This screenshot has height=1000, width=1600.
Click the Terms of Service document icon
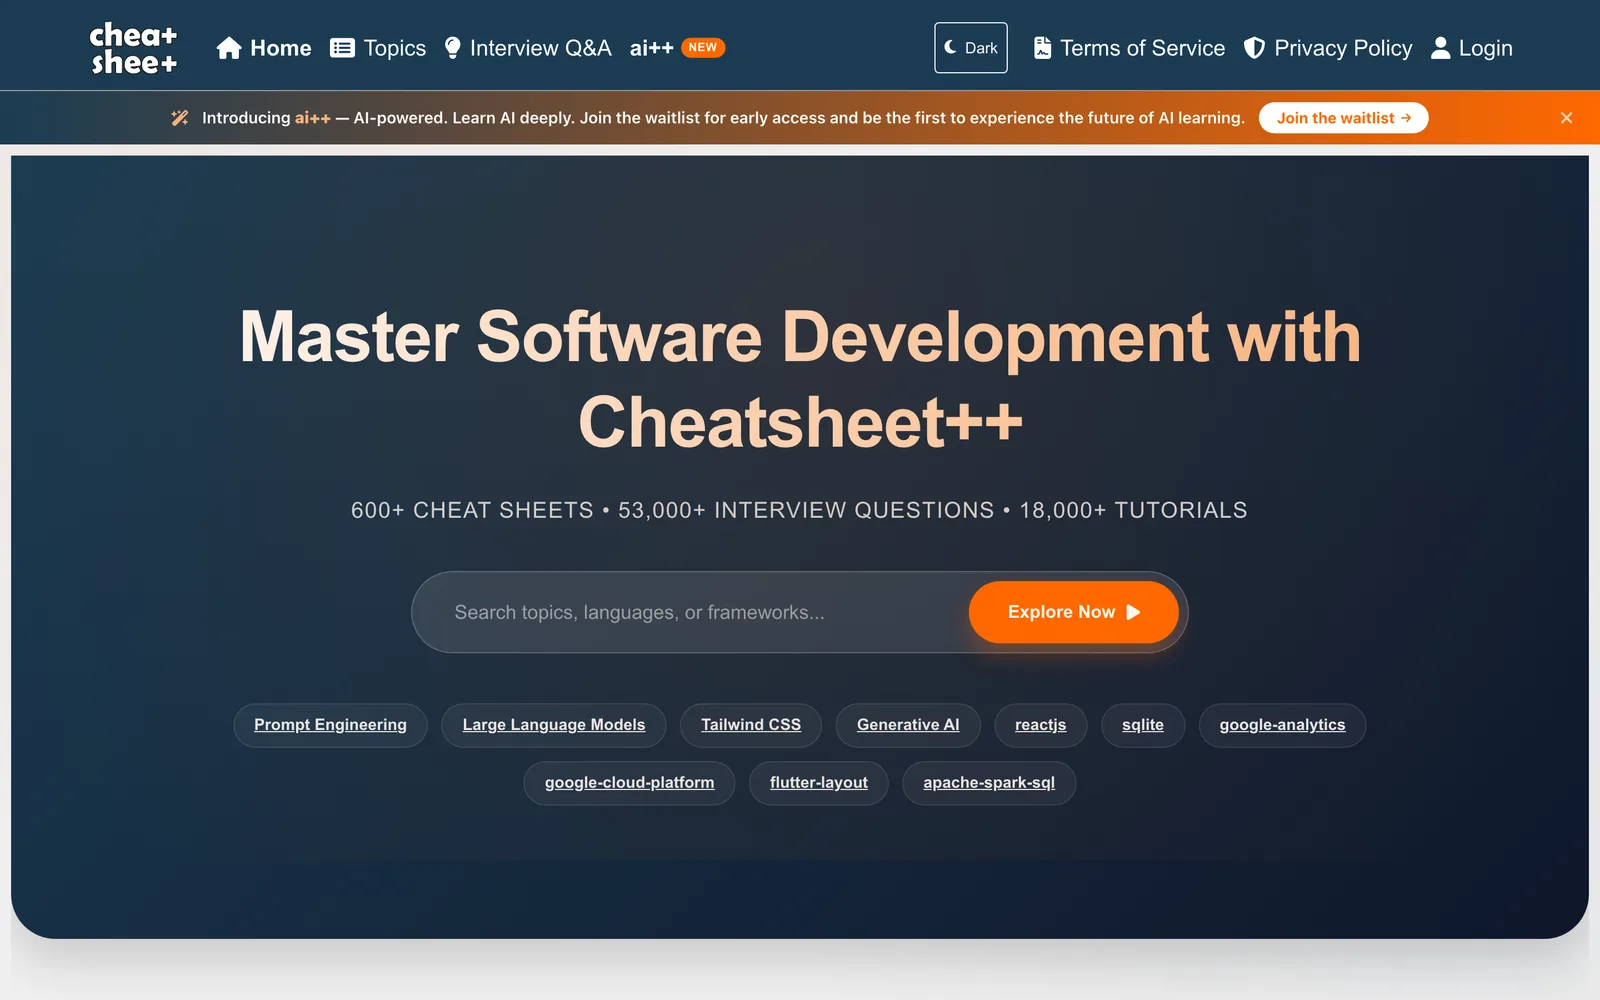point(1042,48)
